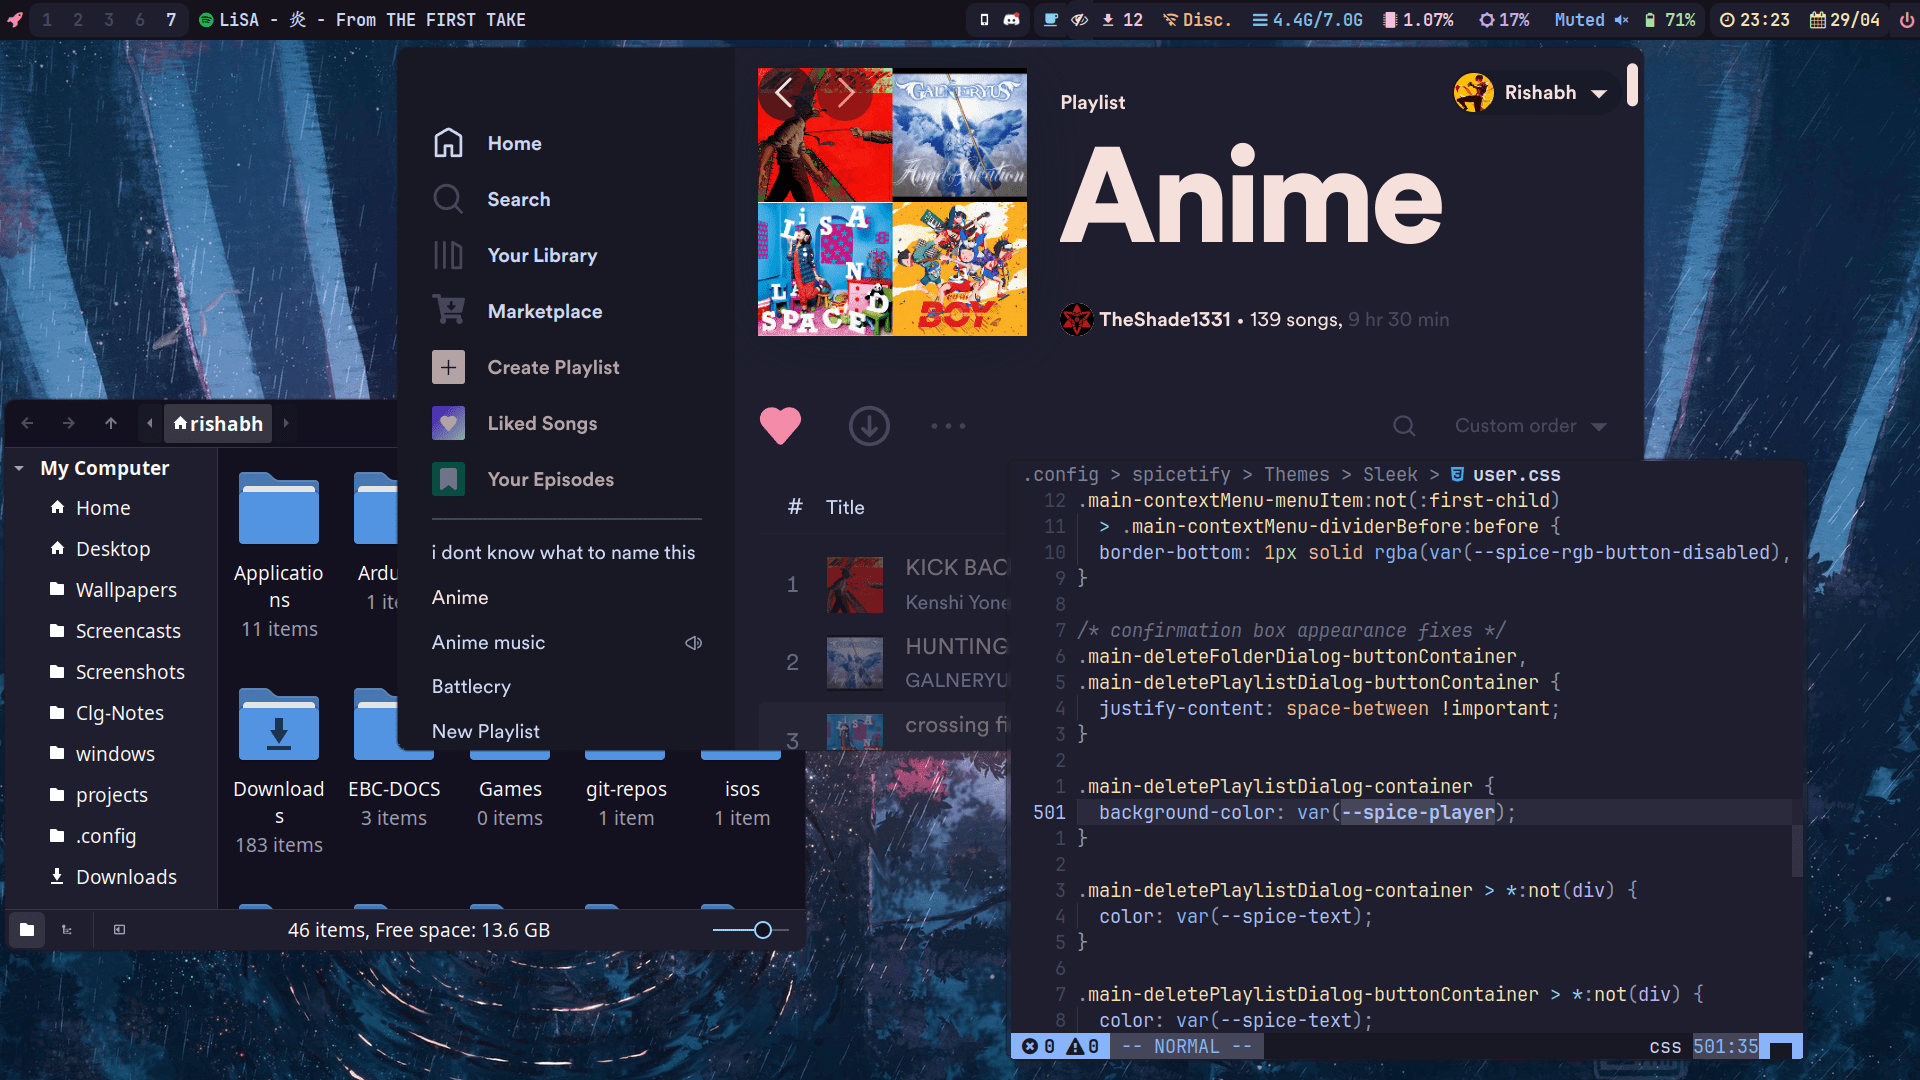The width and height of the screenshot is (1920, 1080).
Task: Click the Neovim normal mode indicator
Action: pos(1185,1046)
